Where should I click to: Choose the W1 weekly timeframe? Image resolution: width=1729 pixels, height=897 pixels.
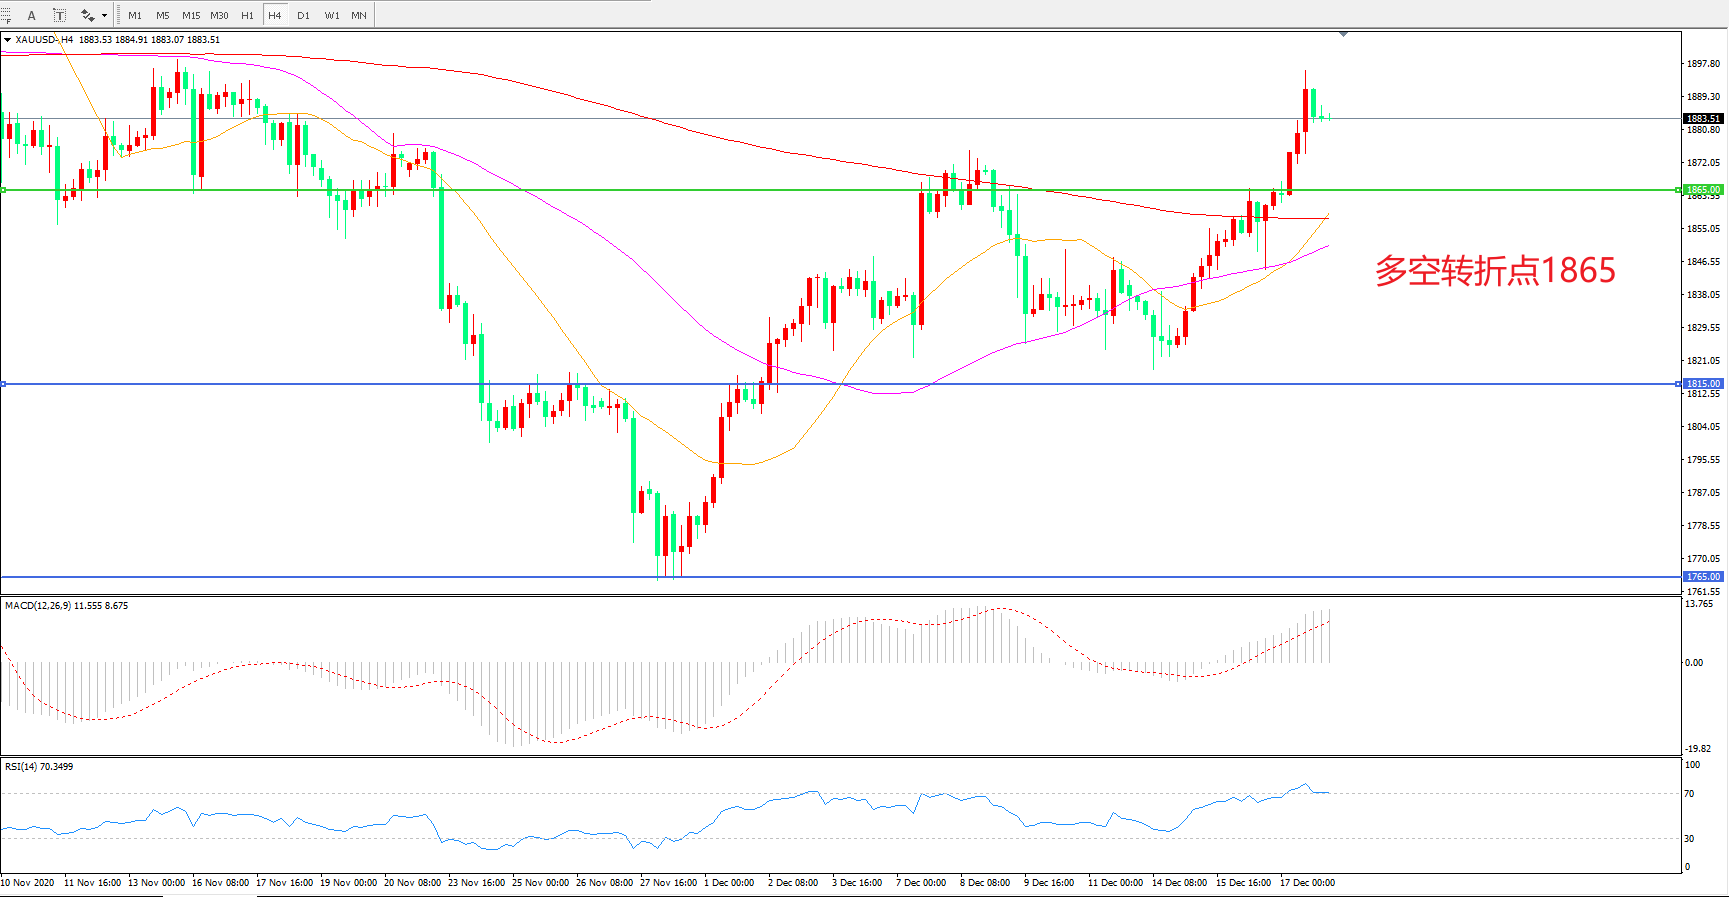[331, 15]
